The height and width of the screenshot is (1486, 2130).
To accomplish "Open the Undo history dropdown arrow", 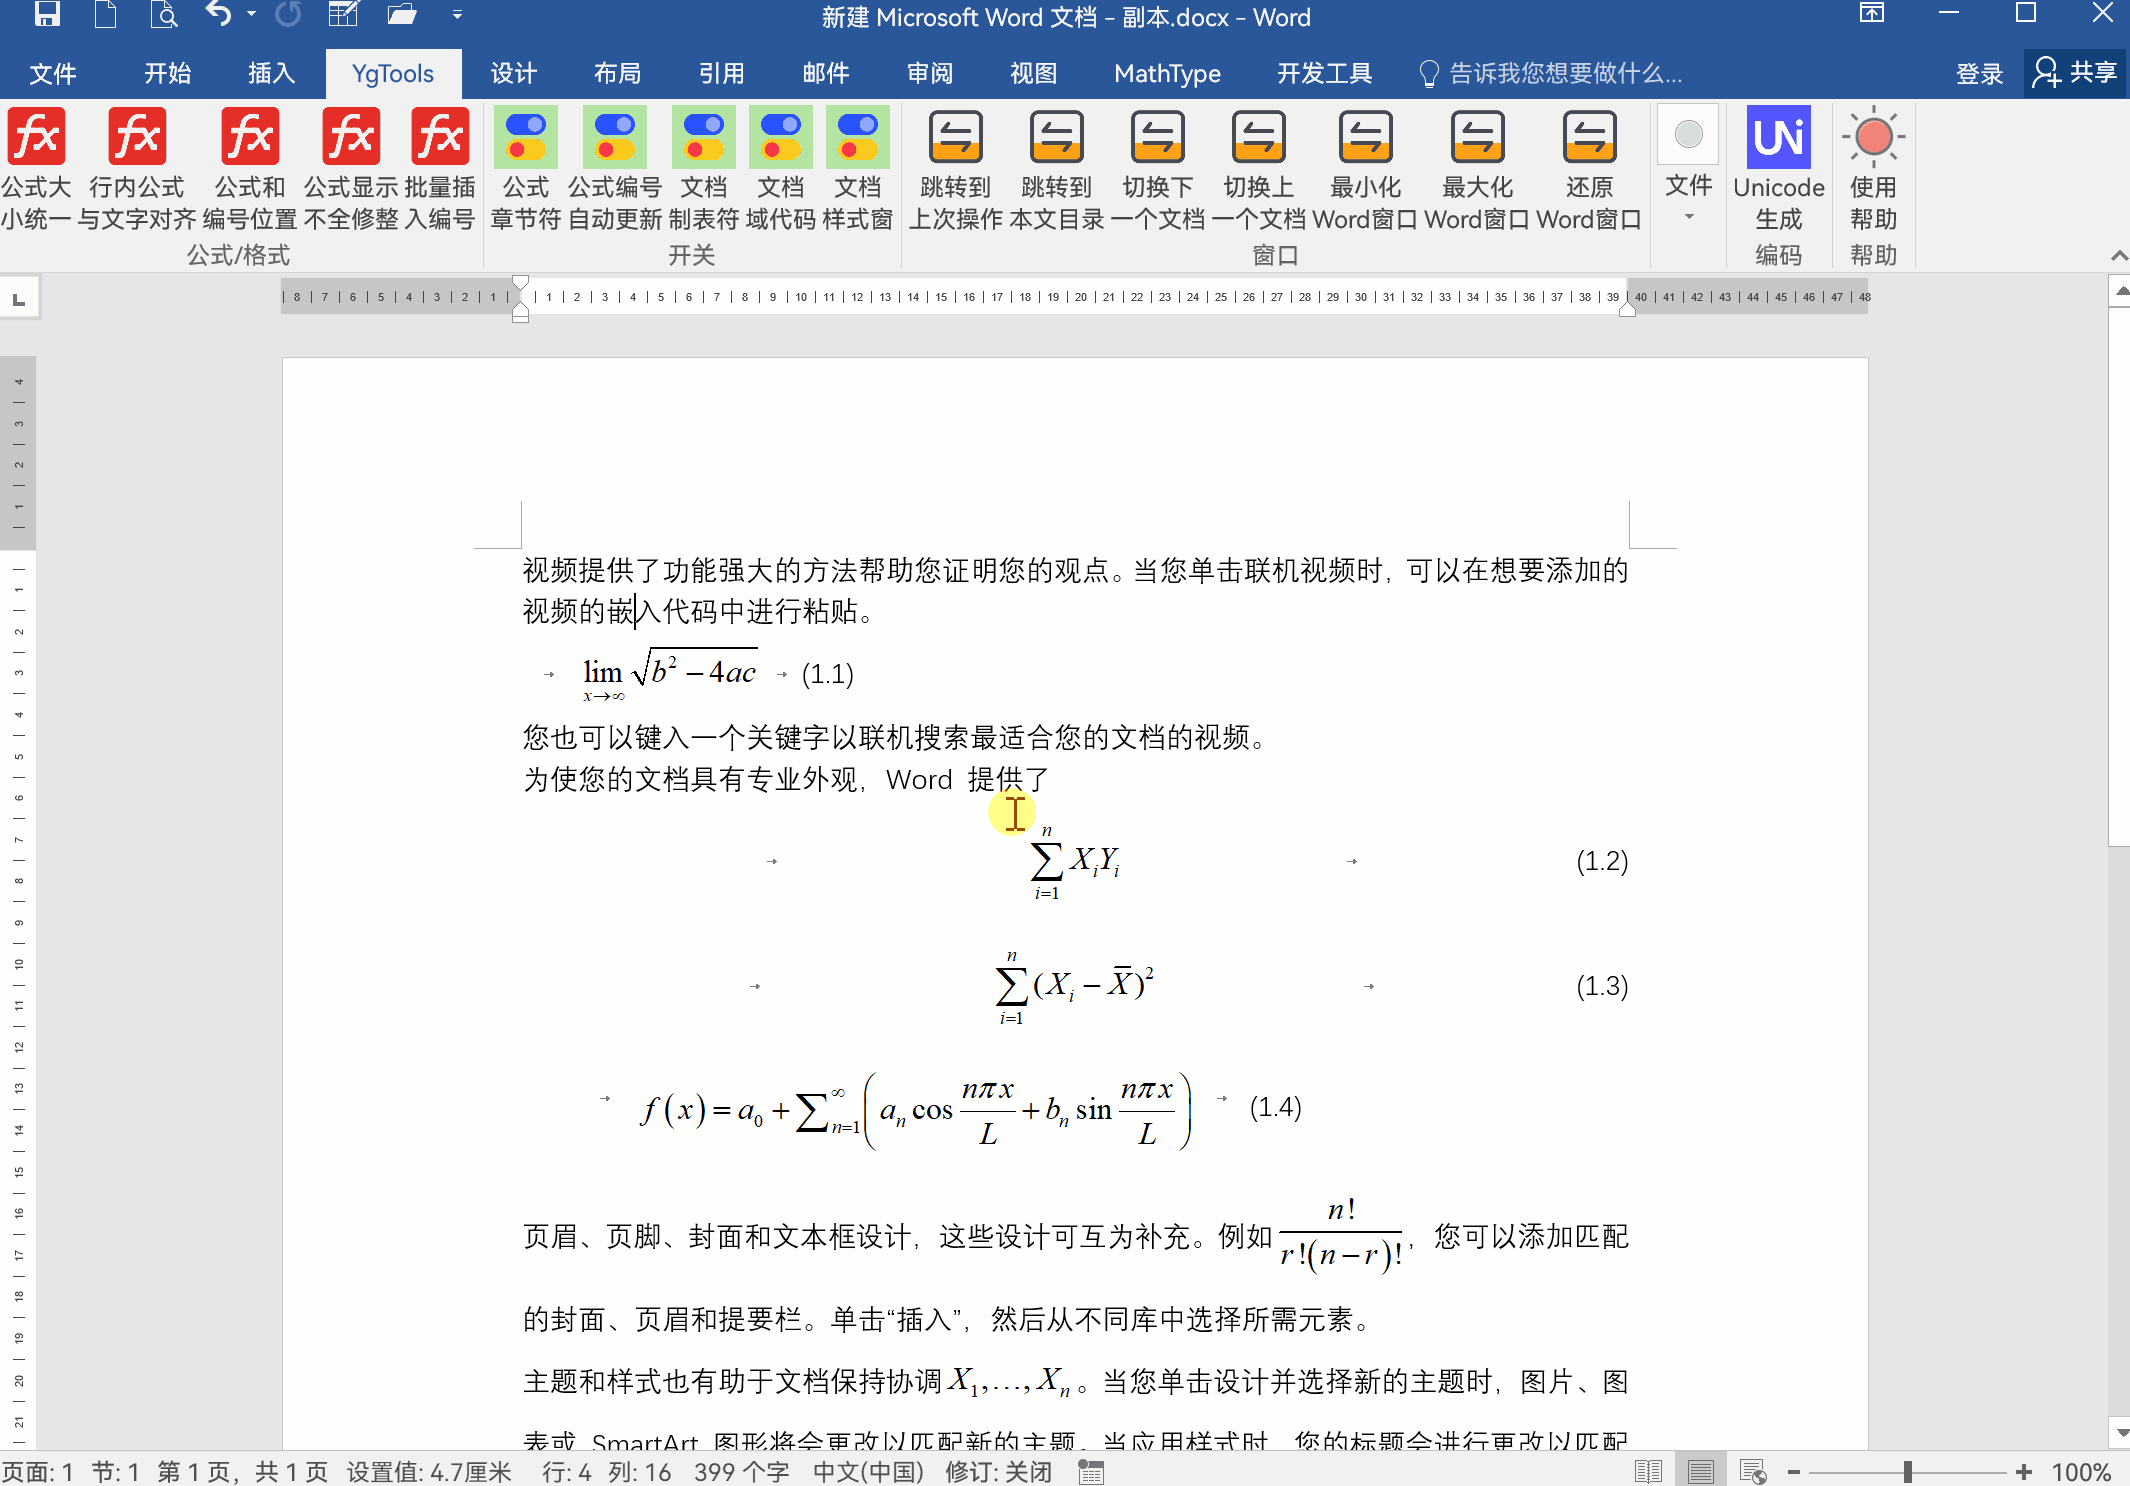I will pos(251,14).
